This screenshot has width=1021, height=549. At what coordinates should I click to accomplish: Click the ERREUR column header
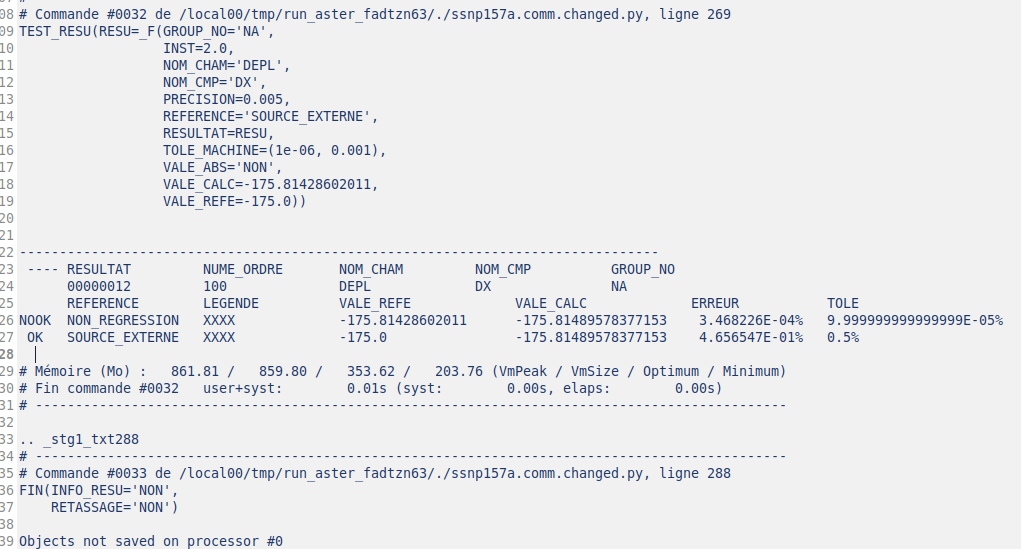tap(715, 303)
